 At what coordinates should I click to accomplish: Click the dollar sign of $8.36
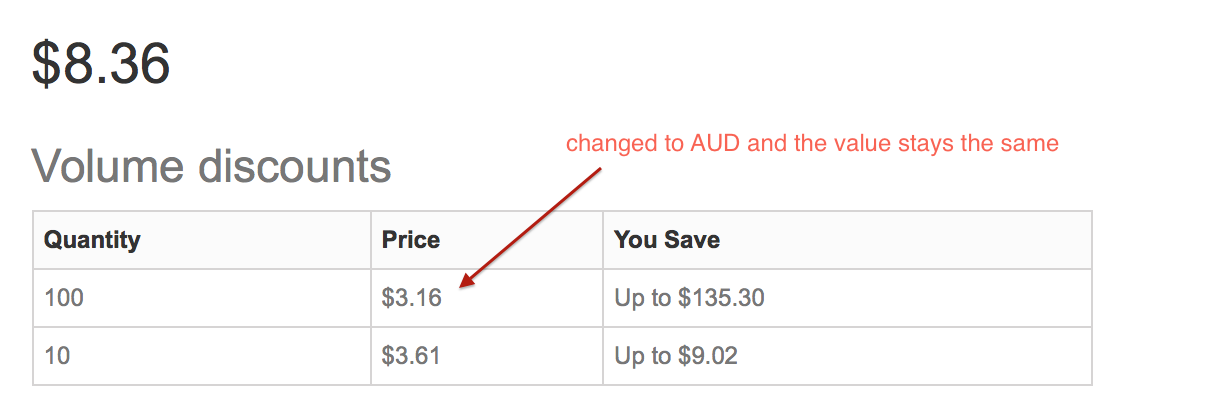(46, 64)
